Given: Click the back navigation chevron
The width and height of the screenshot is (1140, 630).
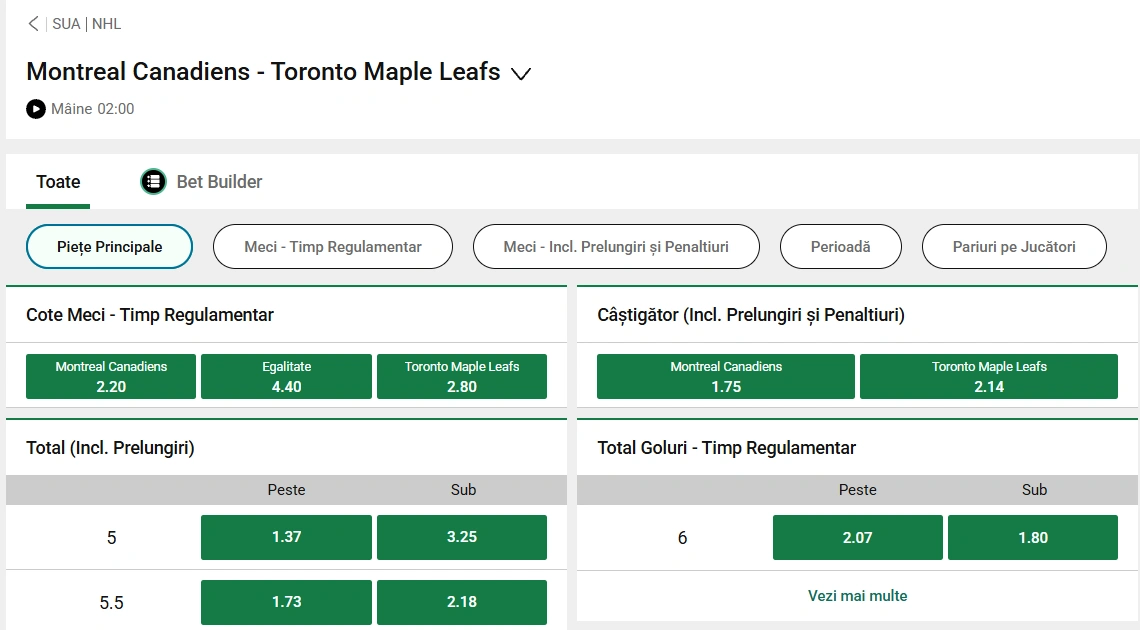Looking at the screenshot, I should [x=32, y=23].
